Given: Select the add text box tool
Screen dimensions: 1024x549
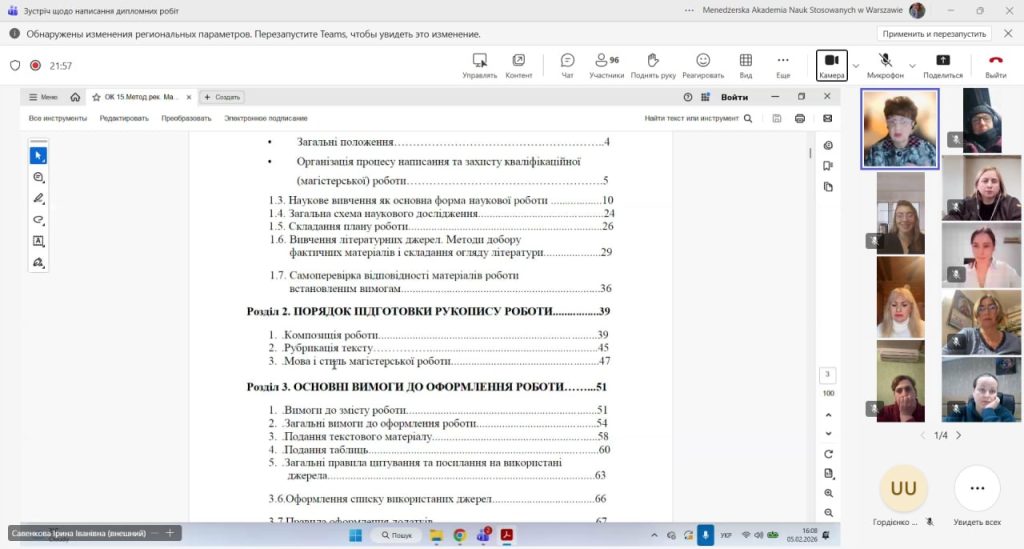Looking at the screenshot, I should click(x=38, y=241).
